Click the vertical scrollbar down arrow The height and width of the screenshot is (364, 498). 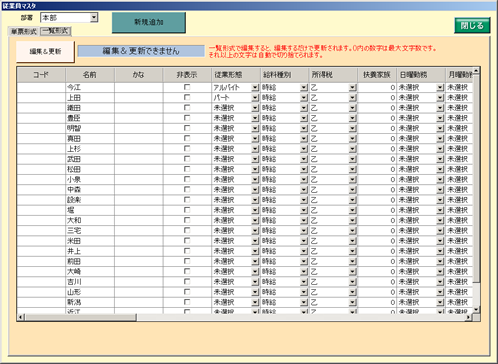(476, 310)
